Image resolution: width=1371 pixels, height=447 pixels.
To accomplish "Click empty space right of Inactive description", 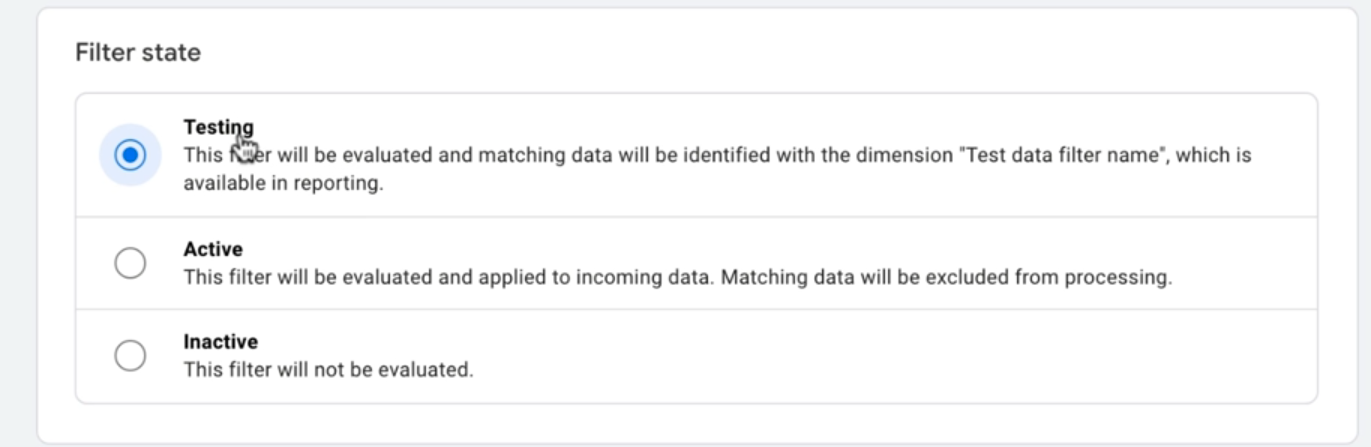I will (x=890, y=369).
